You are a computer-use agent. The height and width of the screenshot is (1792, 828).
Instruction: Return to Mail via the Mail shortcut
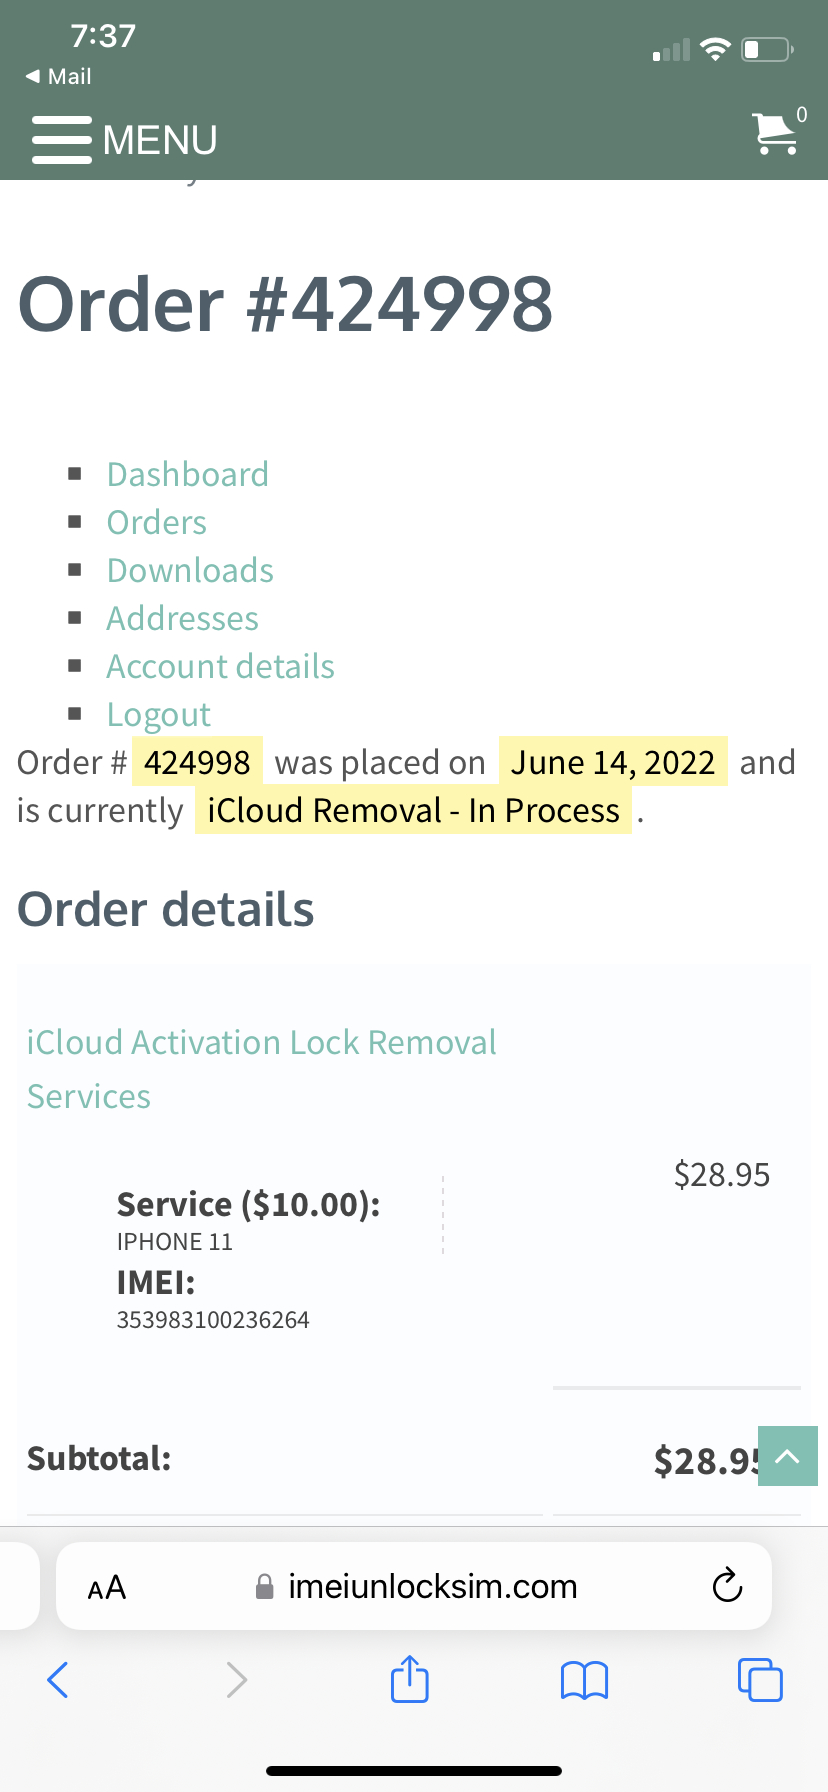pyautogui.click(x=55, y=76)
